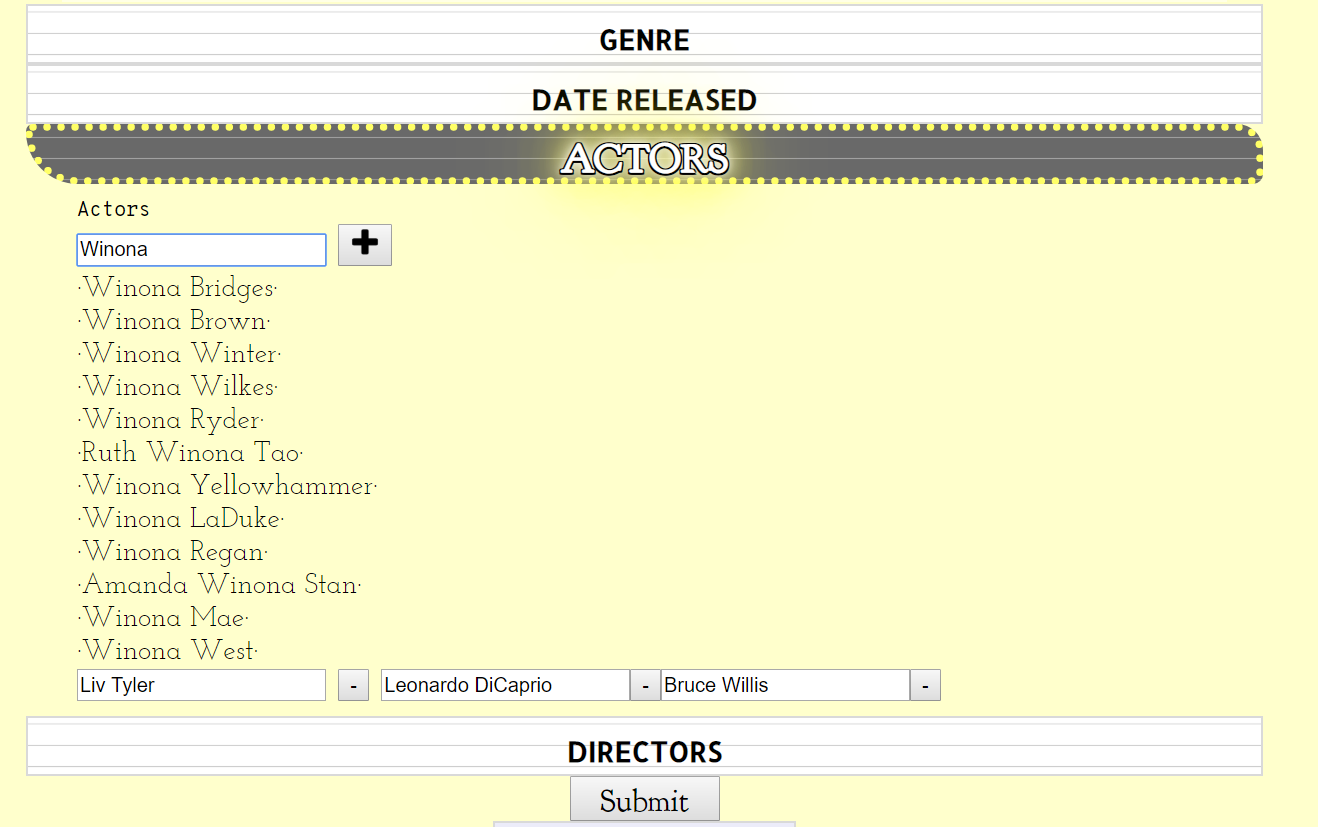Expand the Date Released section
1318x827 pixels.
[644, 100]
